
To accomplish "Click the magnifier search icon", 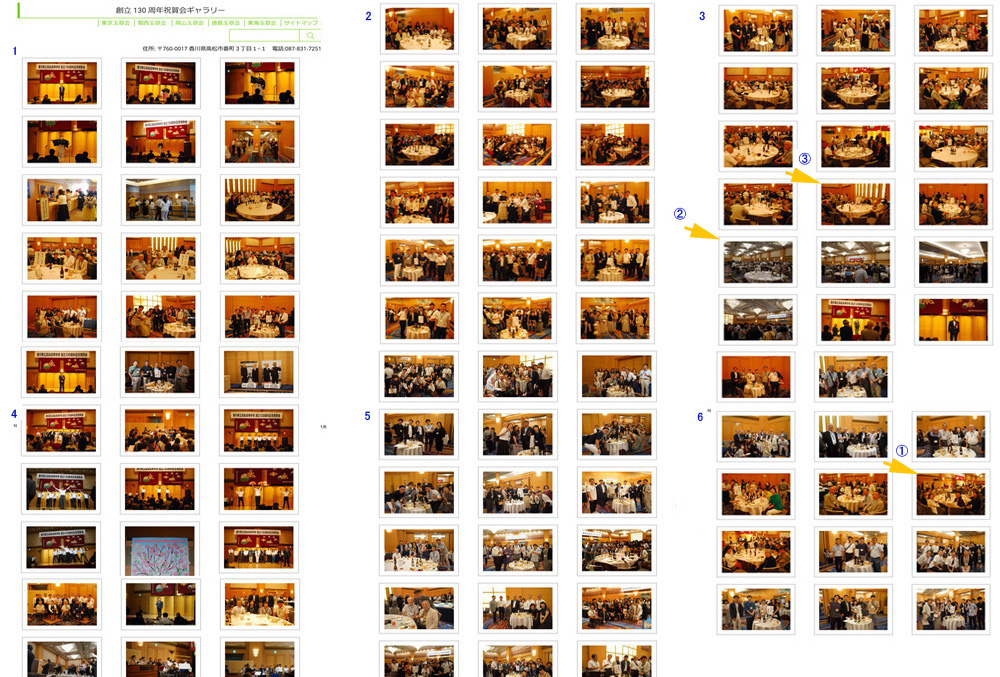I will click(310, 36).
